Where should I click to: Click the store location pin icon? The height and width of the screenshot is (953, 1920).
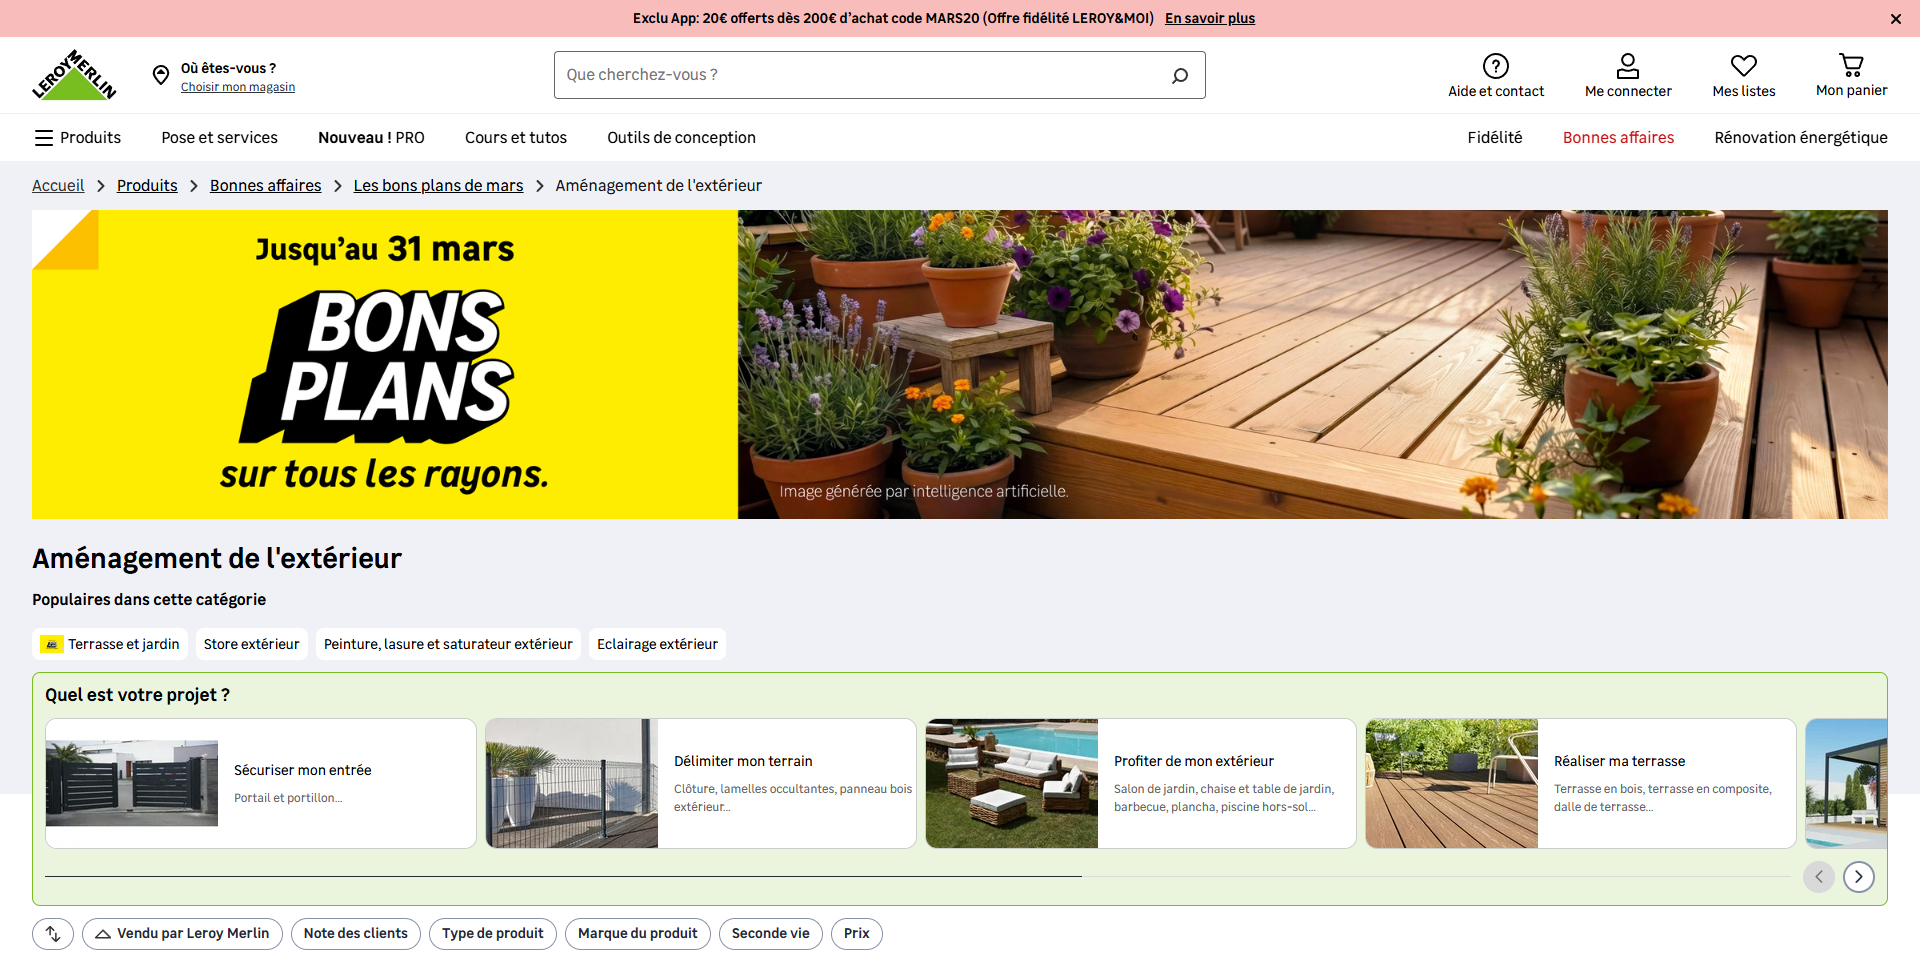point(161,75)
